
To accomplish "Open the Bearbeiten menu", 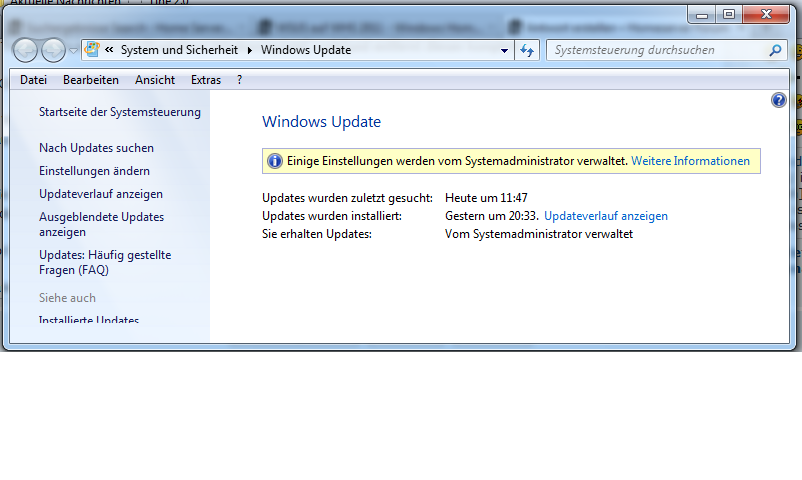I will (91, 80).
